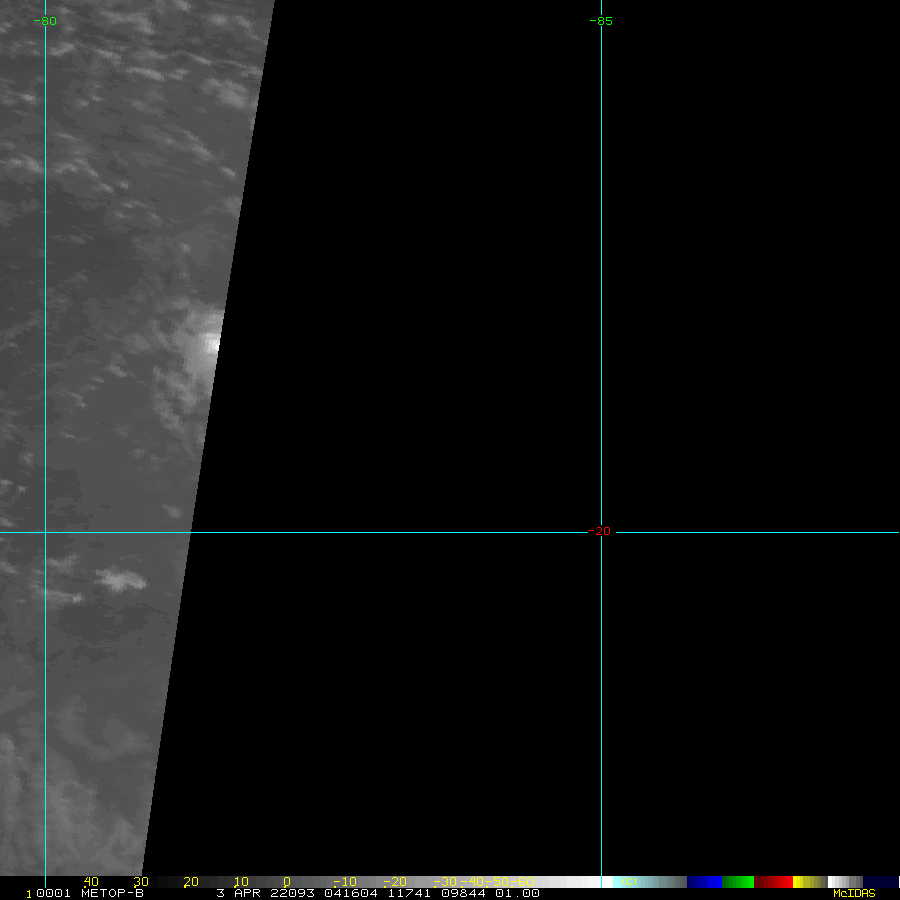Click the yellow segment of the color bar
The width and height of the screenshot is (900, 900).
click(x=800, y=882)
